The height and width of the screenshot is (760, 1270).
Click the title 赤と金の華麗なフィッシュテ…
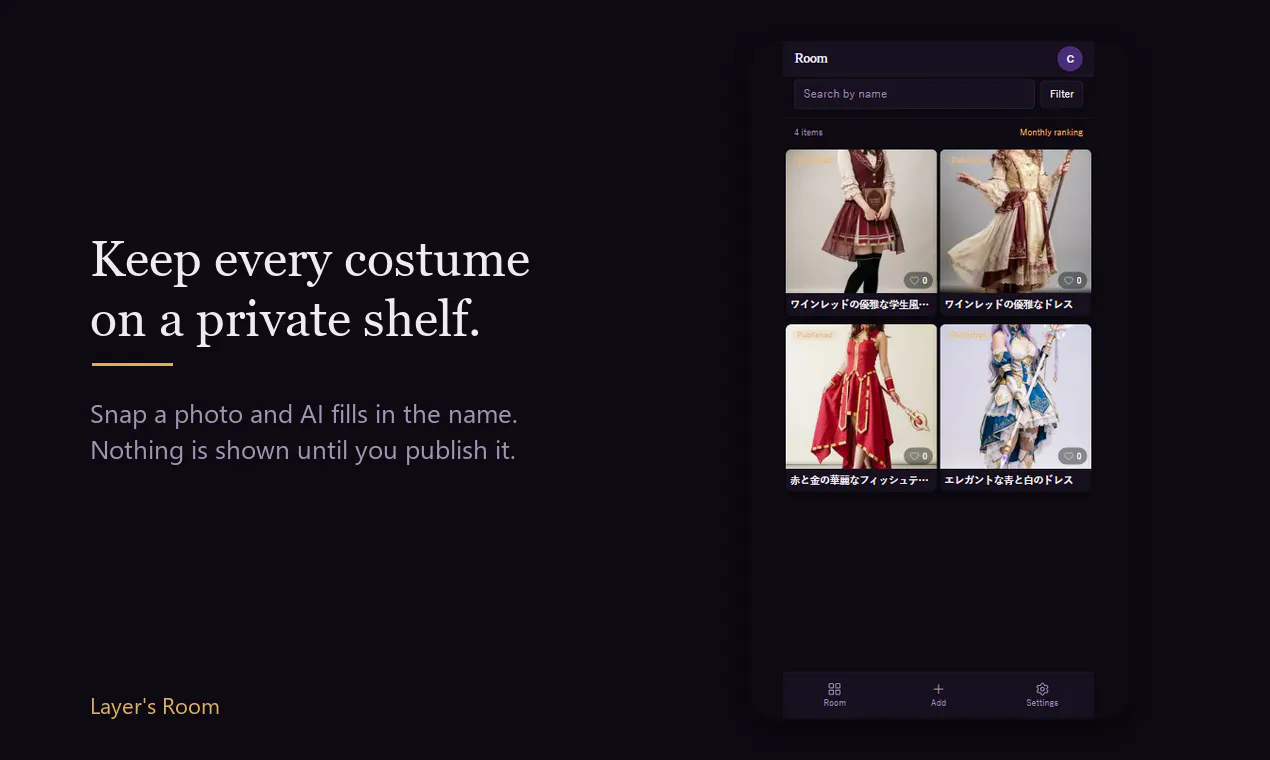point(860,480)
